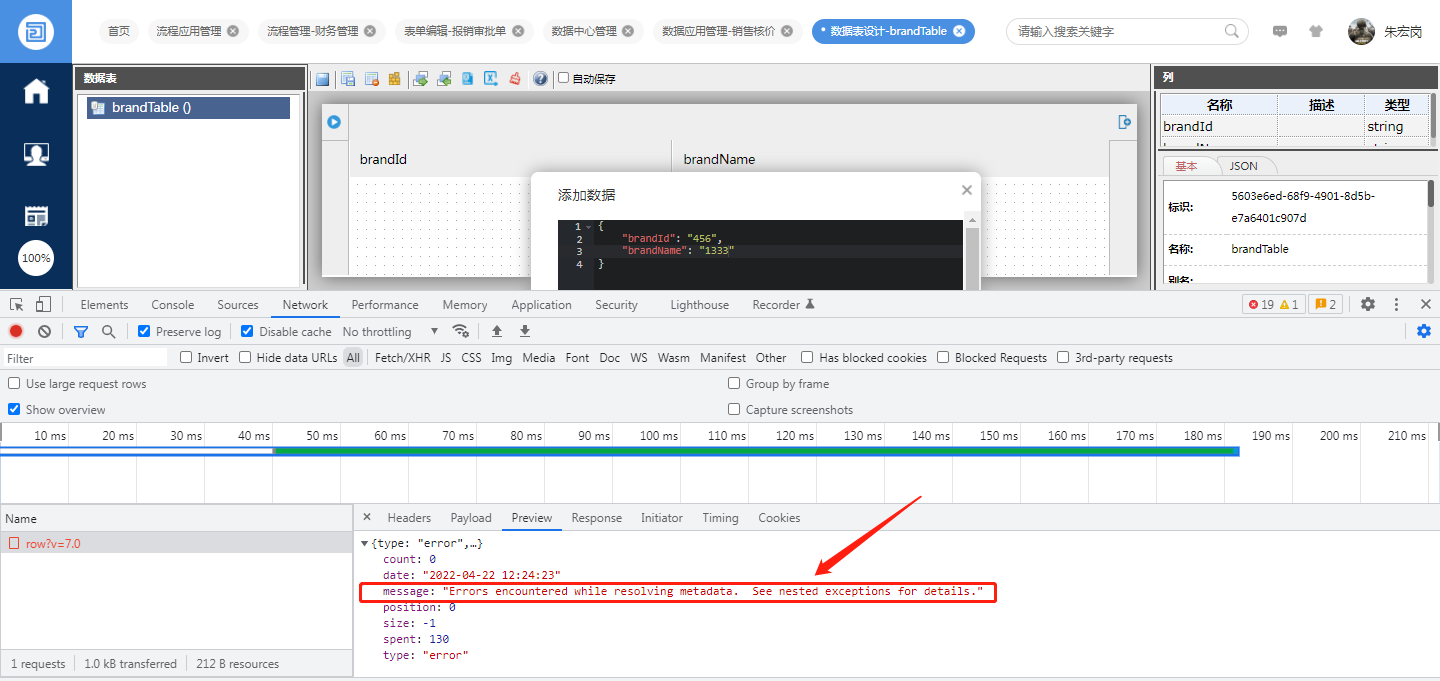Collapse the error response object tree
Viewport: 1440px width, 681px height.
364,543
